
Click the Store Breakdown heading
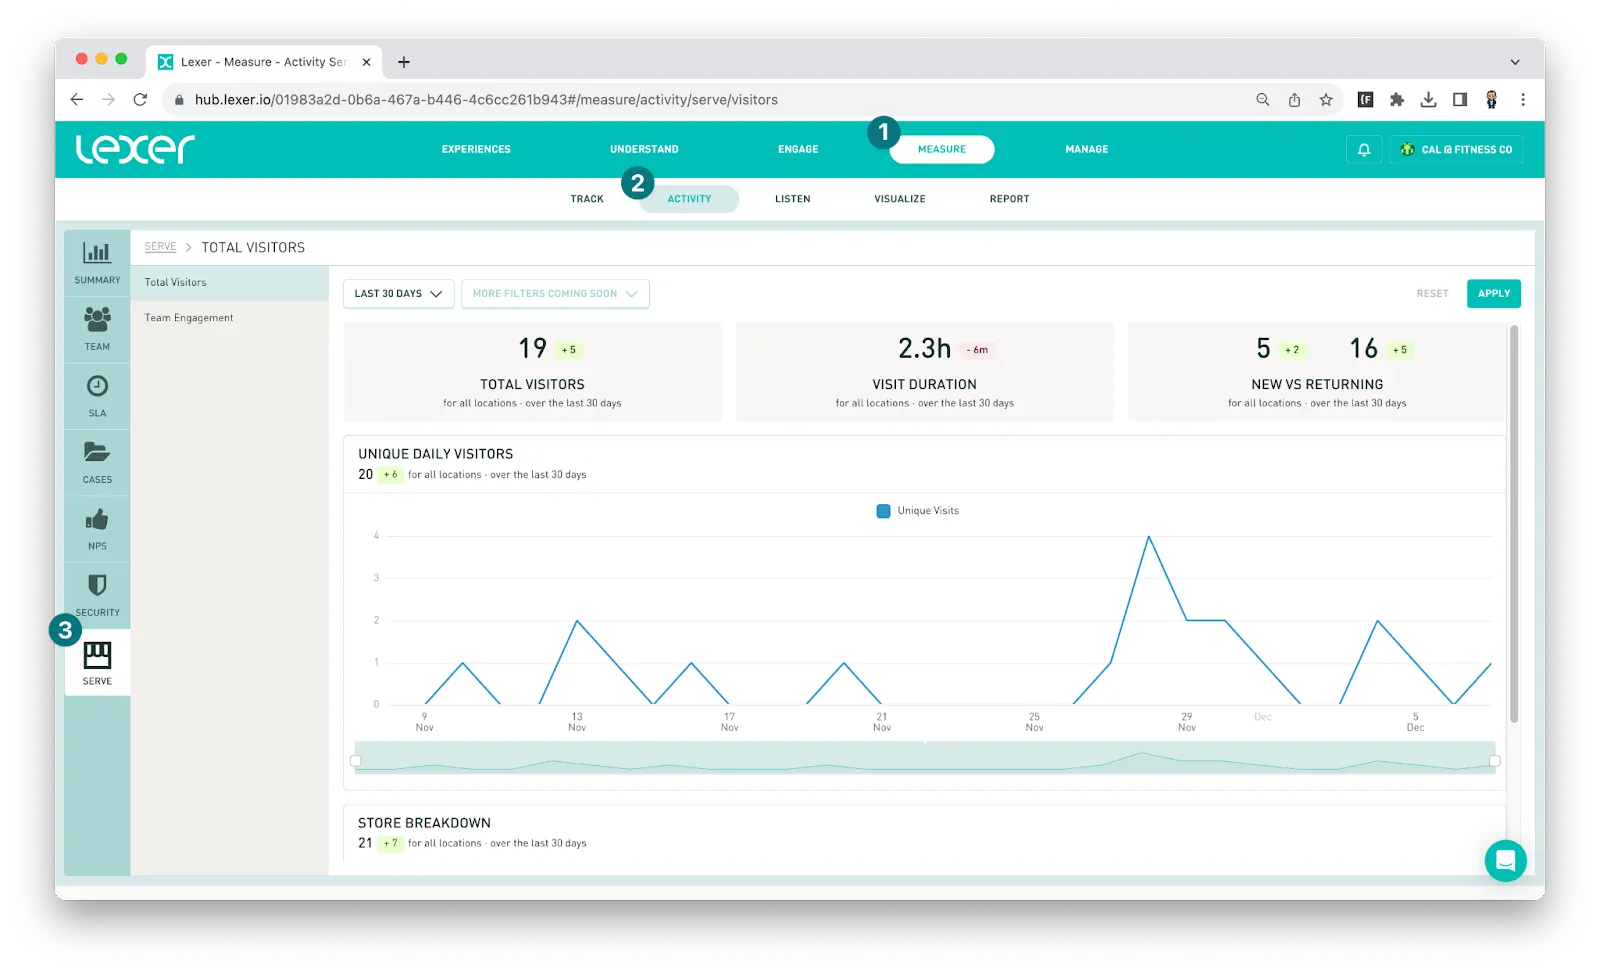(x=424, y=823)
